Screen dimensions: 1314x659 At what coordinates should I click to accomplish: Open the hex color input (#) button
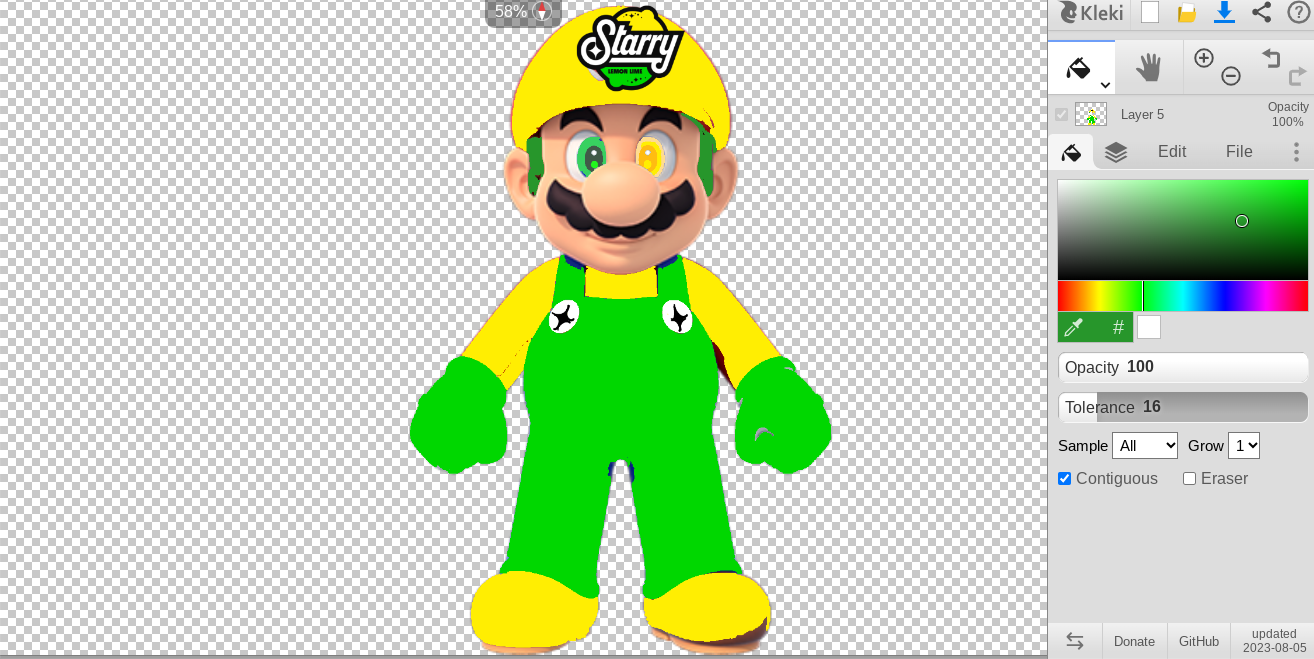tap(1117, 327)
